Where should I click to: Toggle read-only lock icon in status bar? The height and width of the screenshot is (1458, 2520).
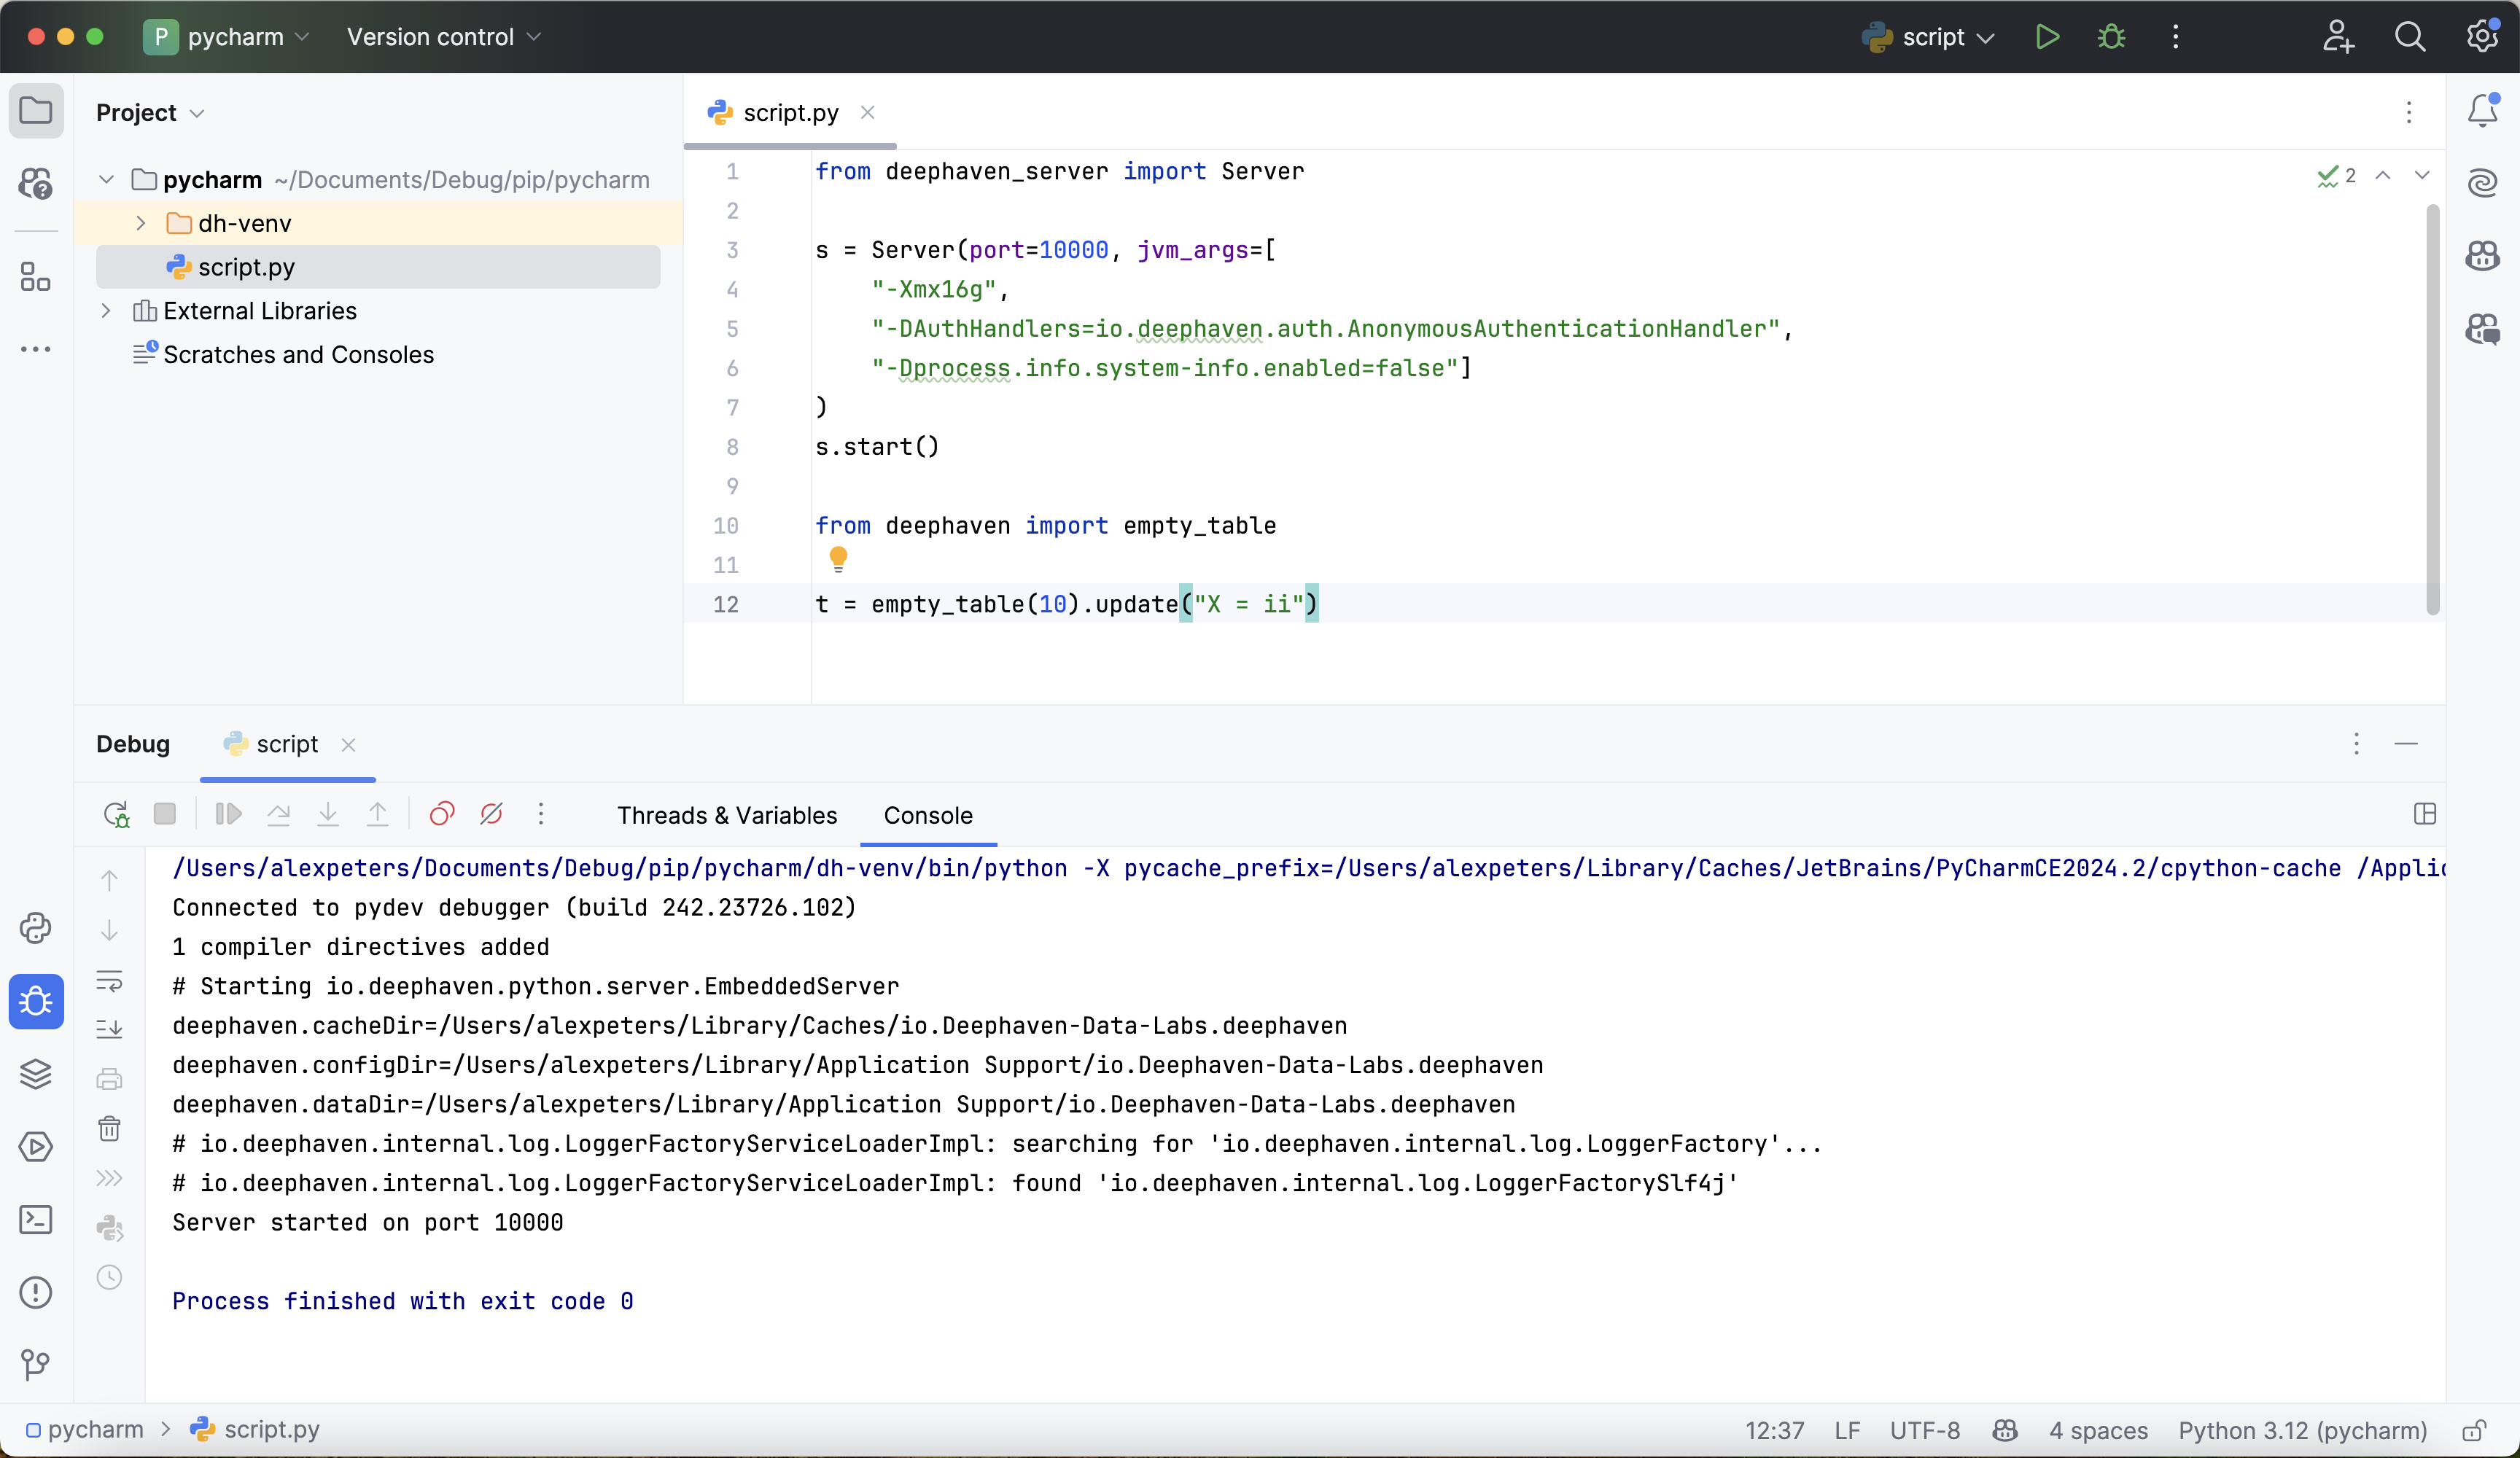(2474, 1430)
